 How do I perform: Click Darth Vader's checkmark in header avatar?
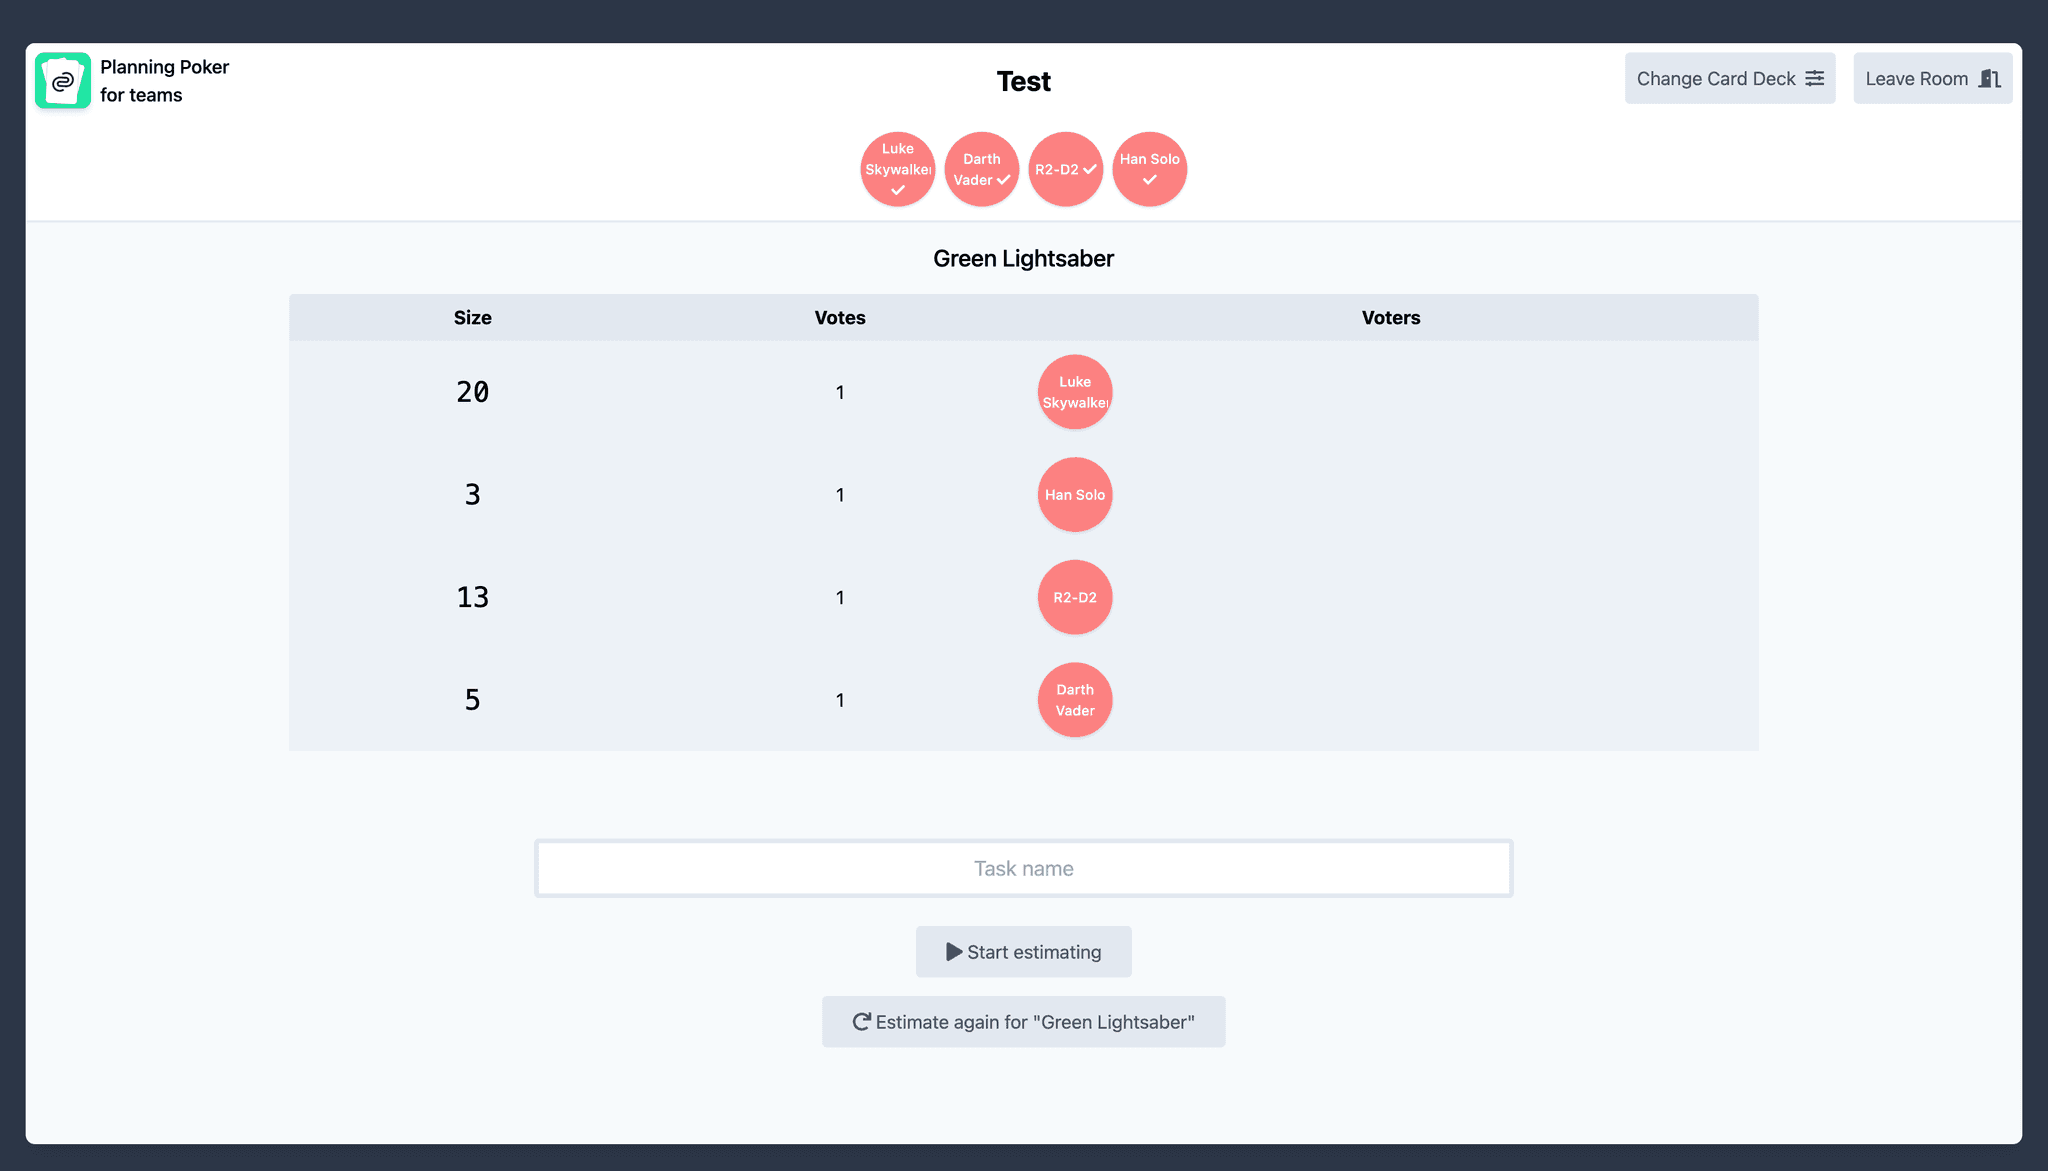(1003, 180)
